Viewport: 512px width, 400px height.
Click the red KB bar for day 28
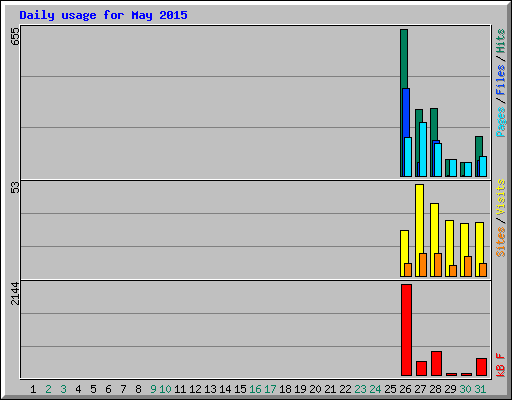click(x=436, y=363)
